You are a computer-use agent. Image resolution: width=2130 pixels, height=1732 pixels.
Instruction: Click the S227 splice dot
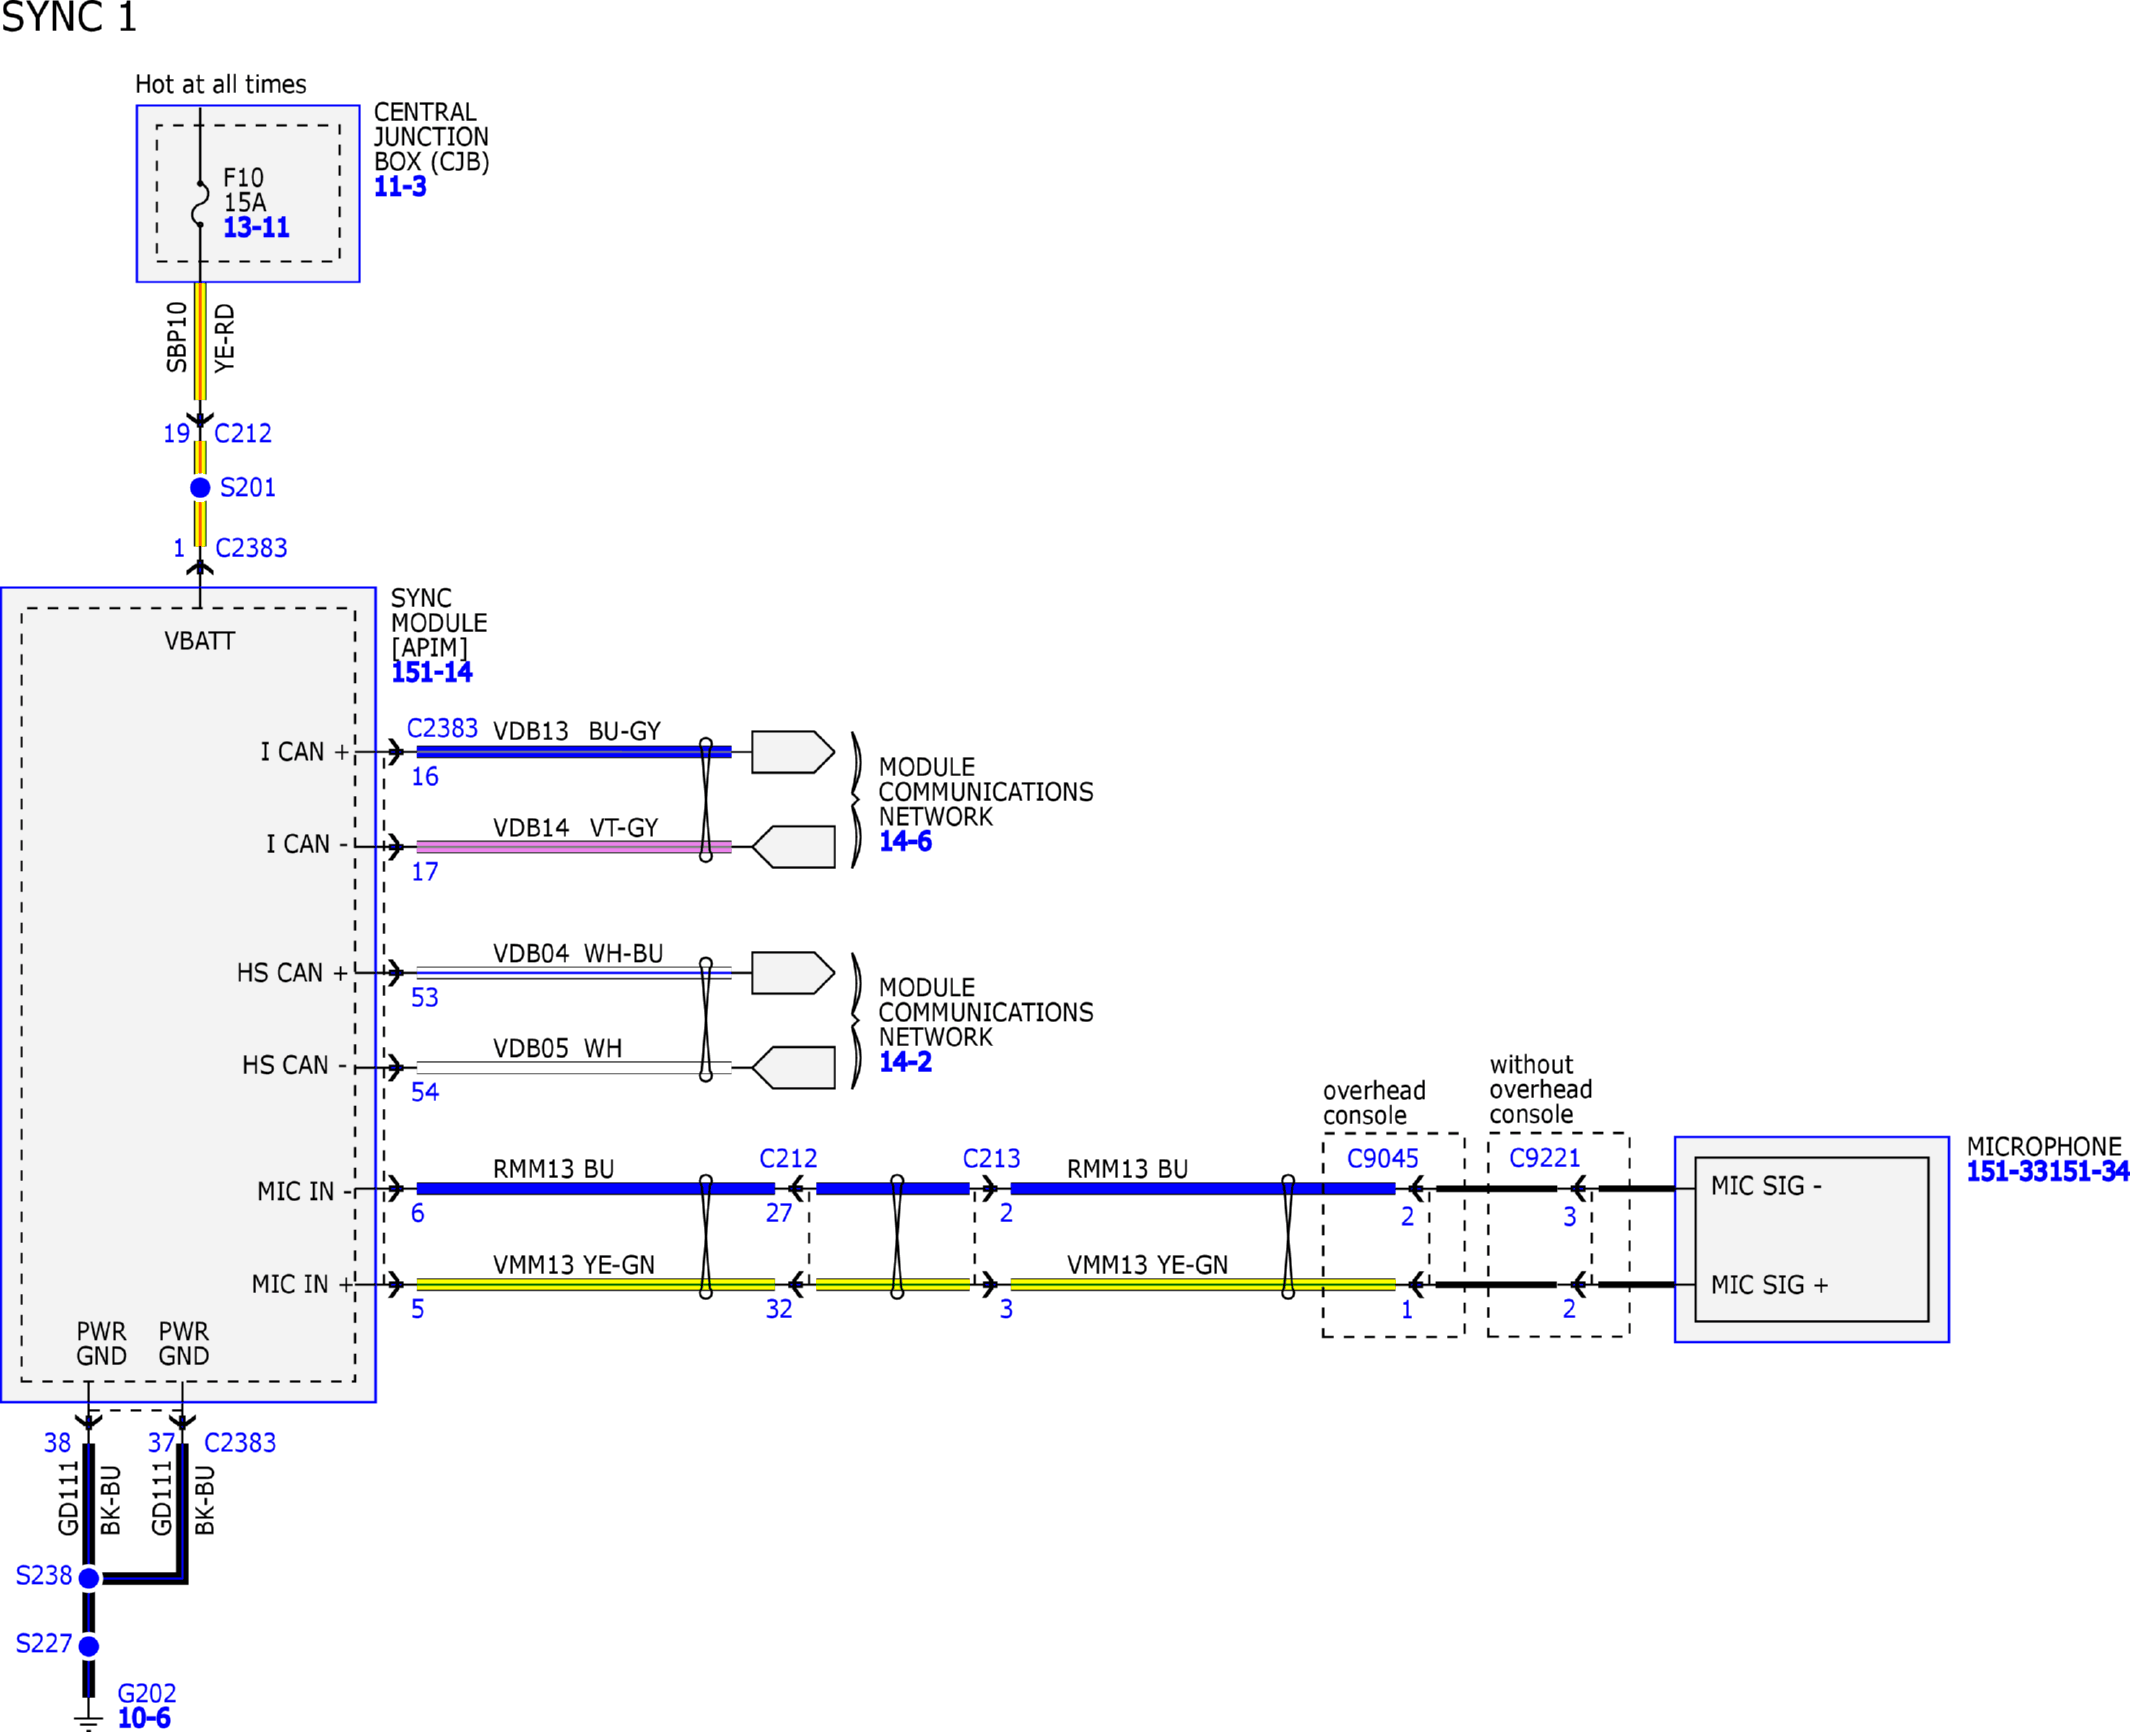(89, 1646)
